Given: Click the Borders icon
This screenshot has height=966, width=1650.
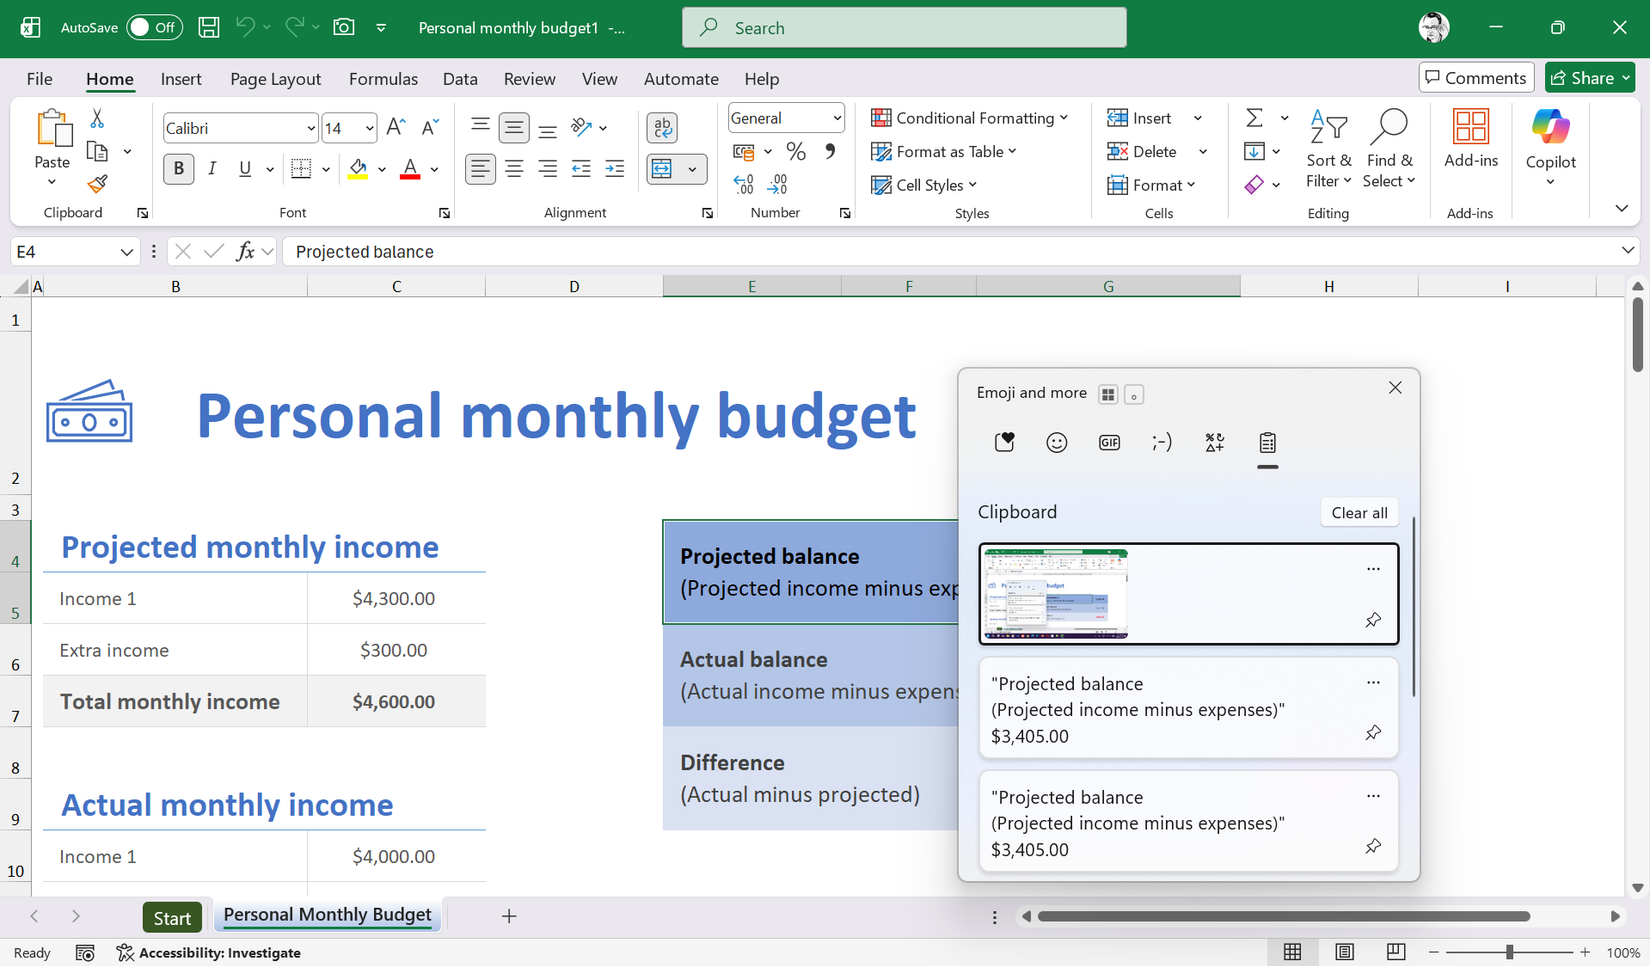Looking at the screenshot, I should 301,169.
